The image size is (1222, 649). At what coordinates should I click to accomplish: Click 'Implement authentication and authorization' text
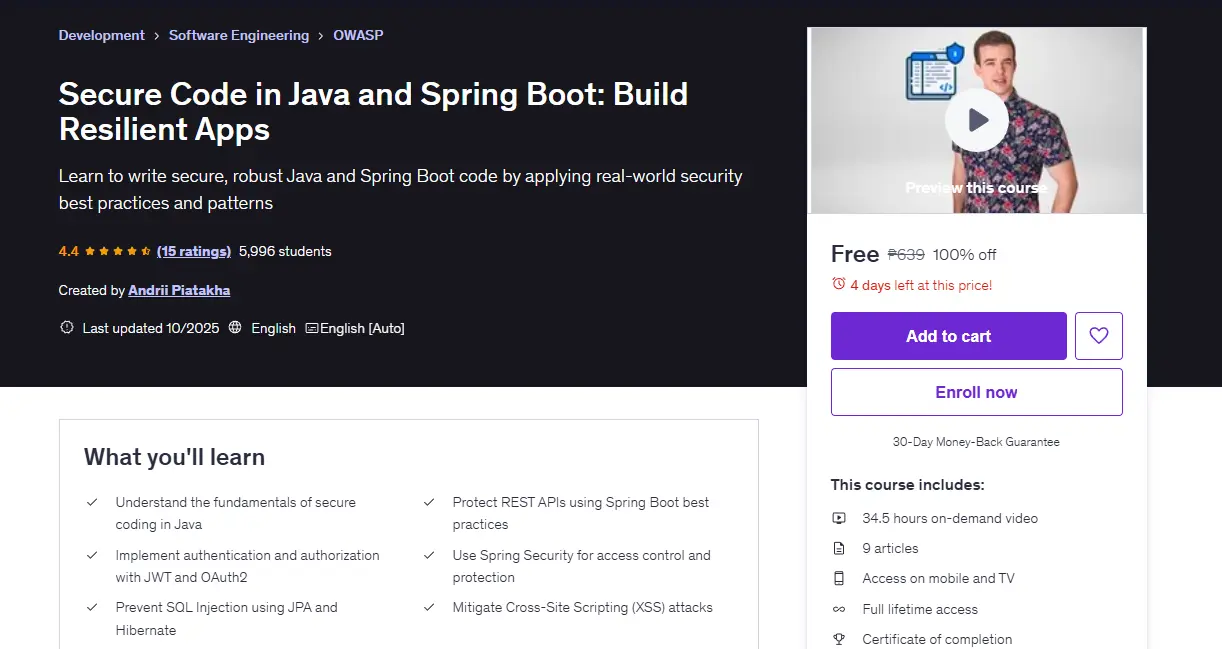point(248,566)
